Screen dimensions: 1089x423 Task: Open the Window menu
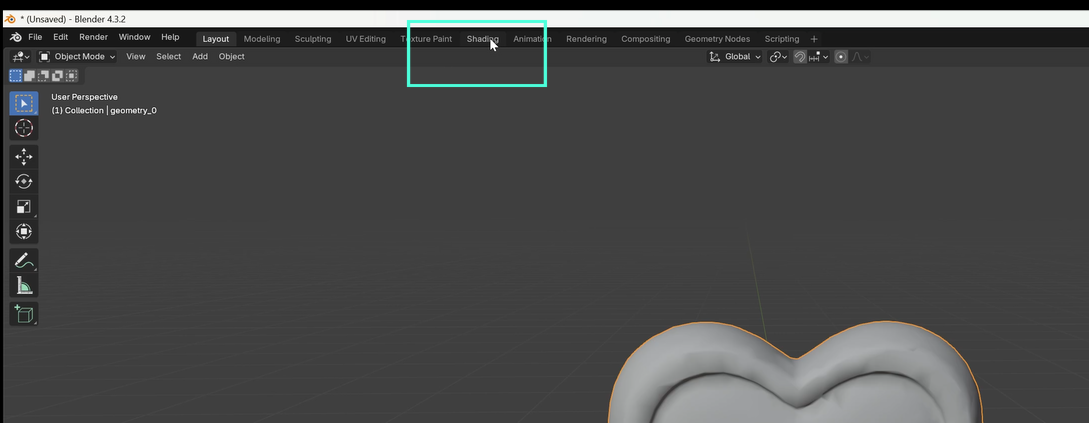pyautogui.click(x=134, y=37)
